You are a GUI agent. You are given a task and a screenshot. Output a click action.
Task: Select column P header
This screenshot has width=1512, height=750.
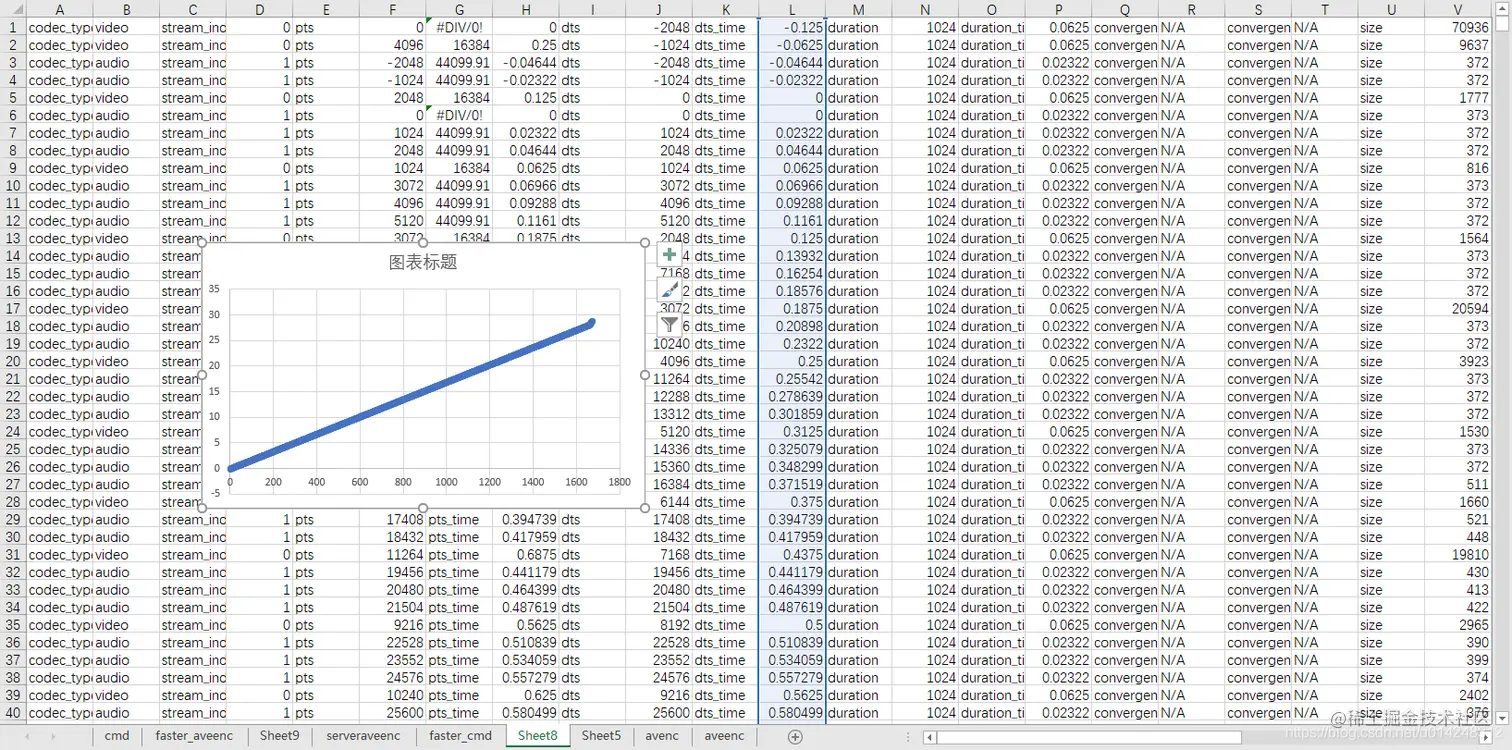point(1058,9)
